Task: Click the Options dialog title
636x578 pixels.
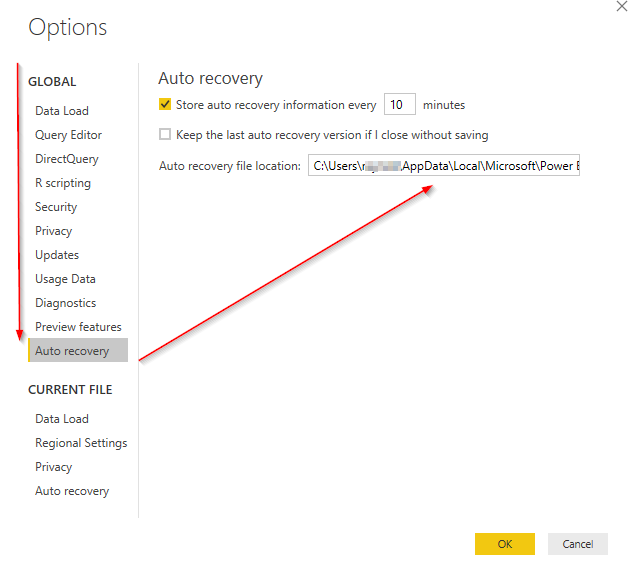Action: coord(68,28)
